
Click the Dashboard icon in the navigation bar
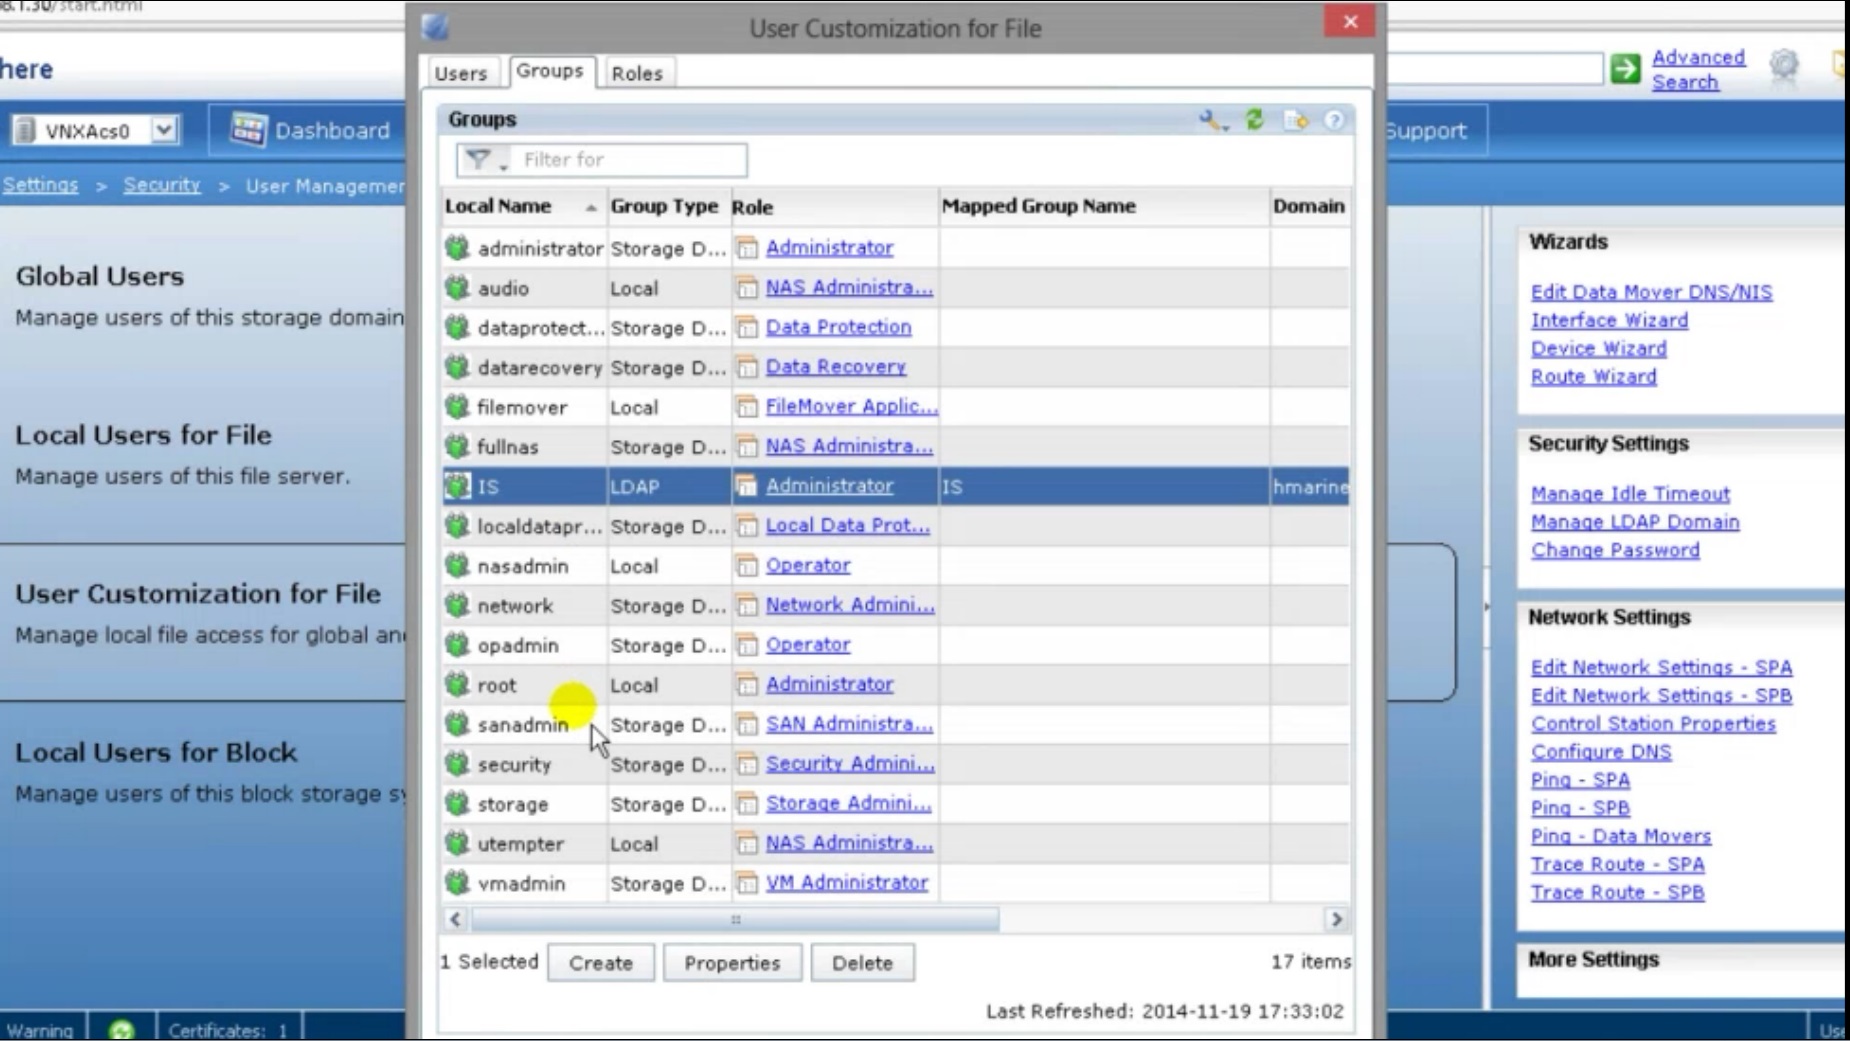point(248,130)
